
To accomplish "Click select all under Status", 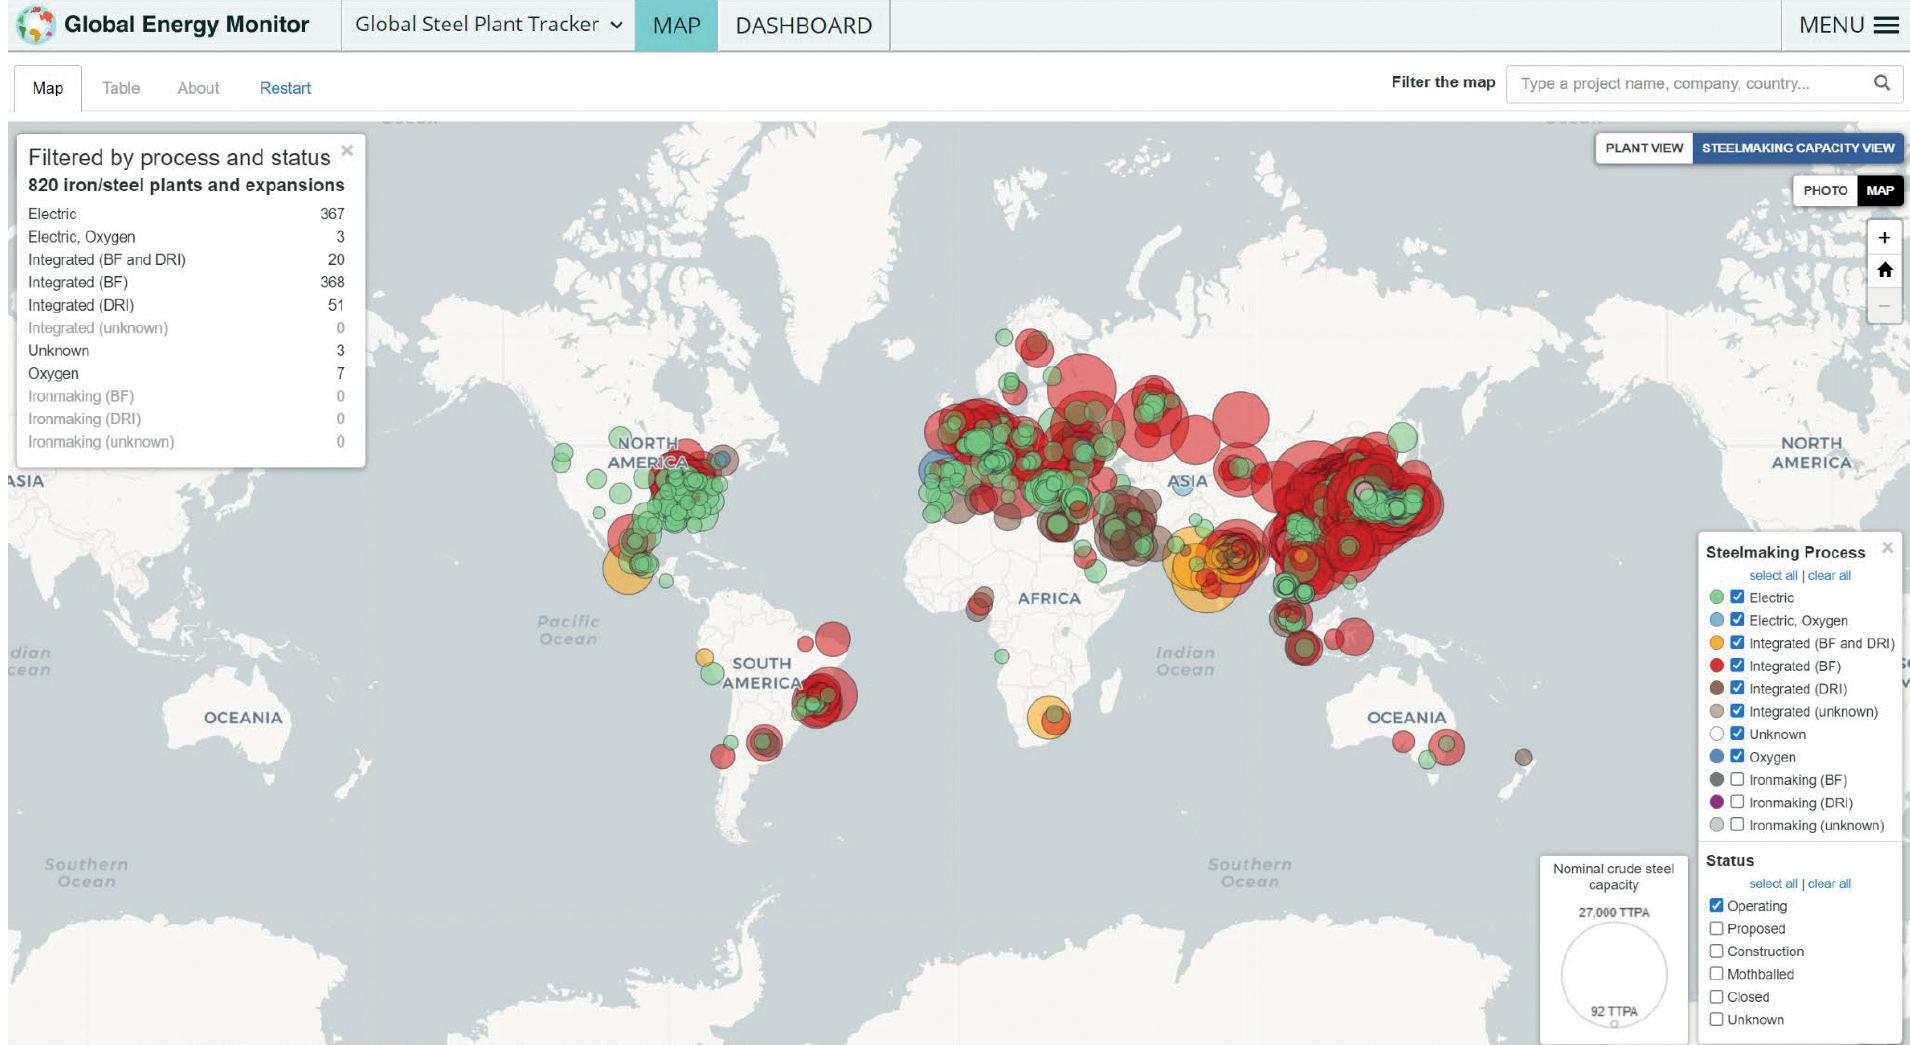I will pyautogui.click(x=1773, y=884).
